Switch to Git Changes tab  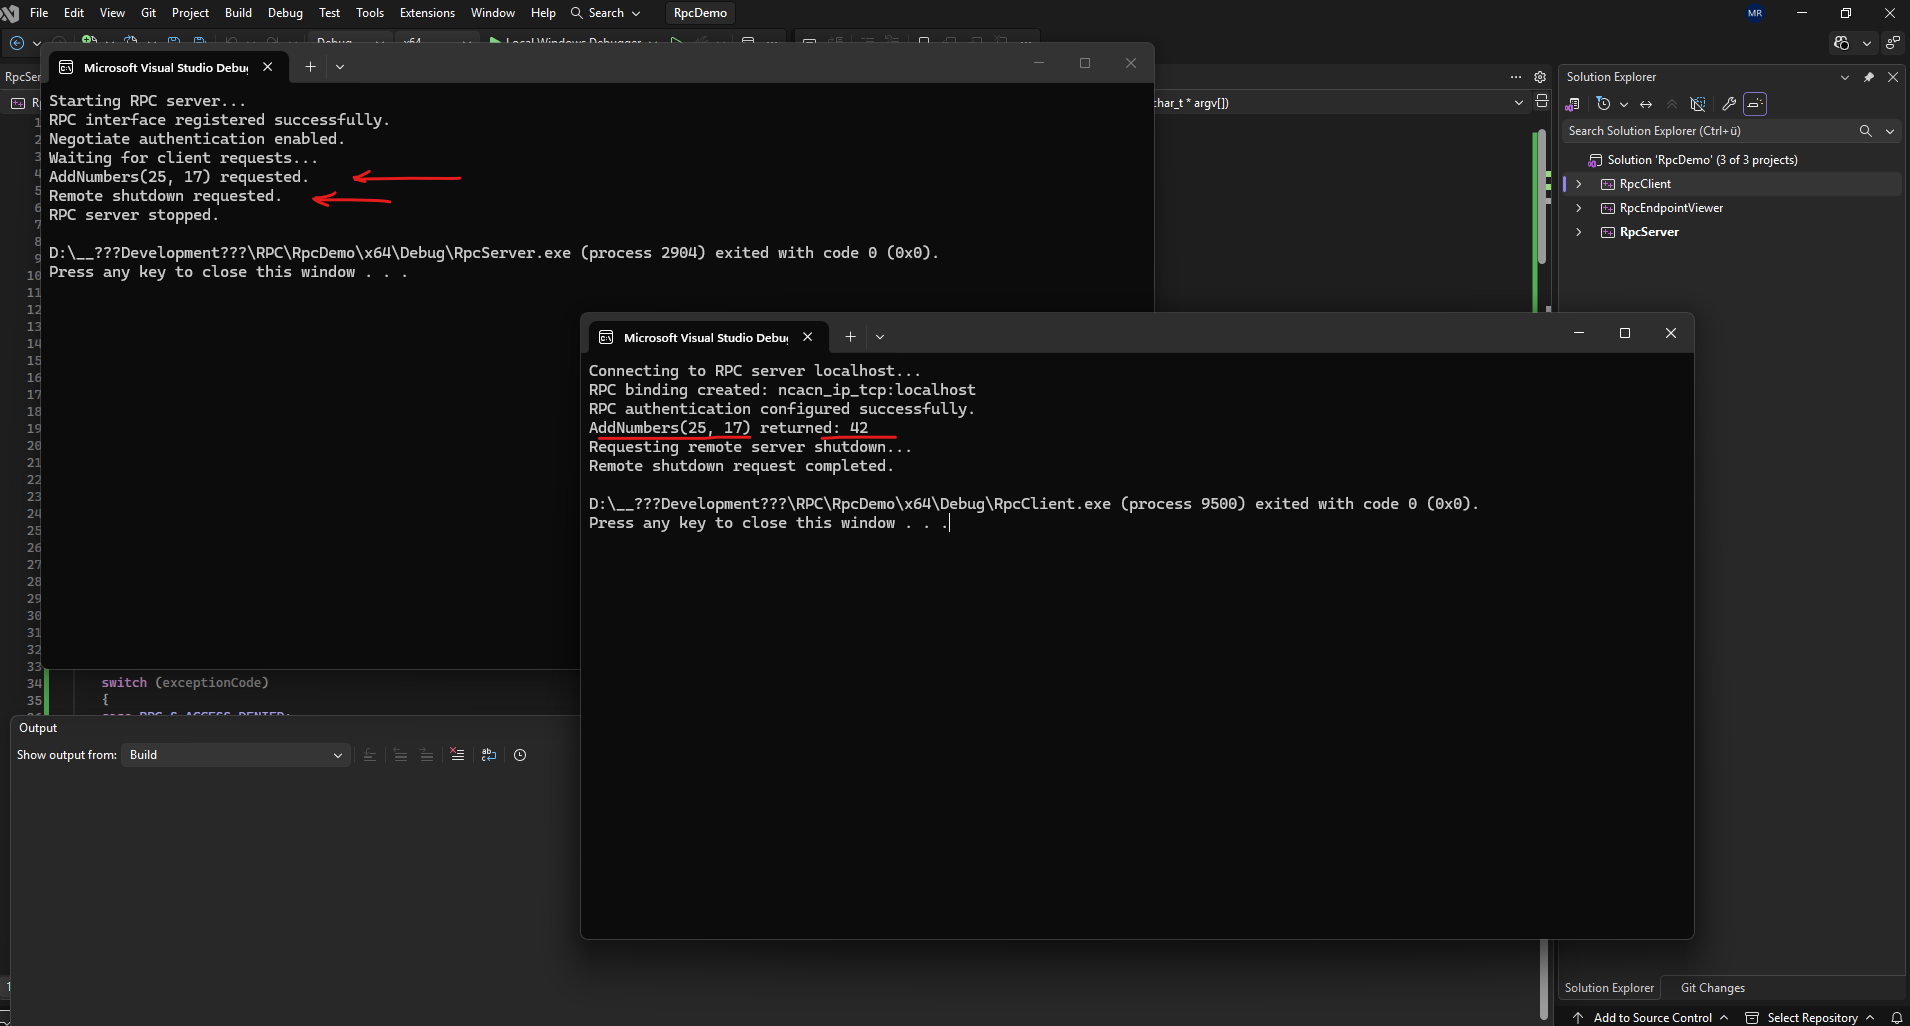pos(1712,988)
